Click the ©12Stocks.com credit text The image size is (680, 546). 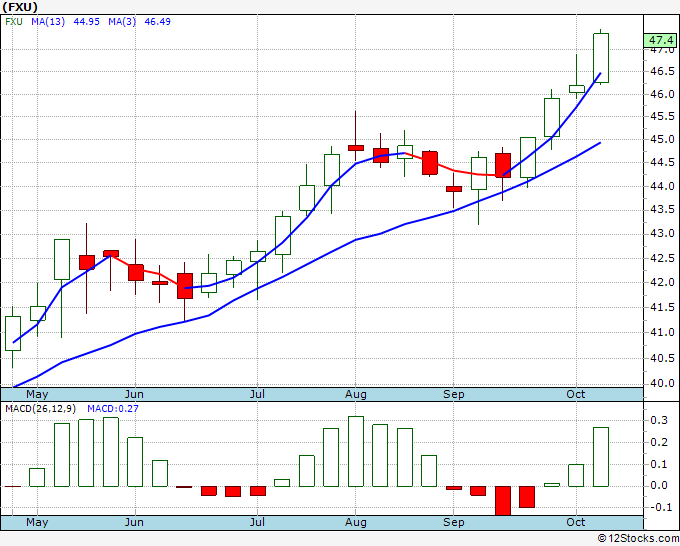pyautogui.click(x=638, y=539)
